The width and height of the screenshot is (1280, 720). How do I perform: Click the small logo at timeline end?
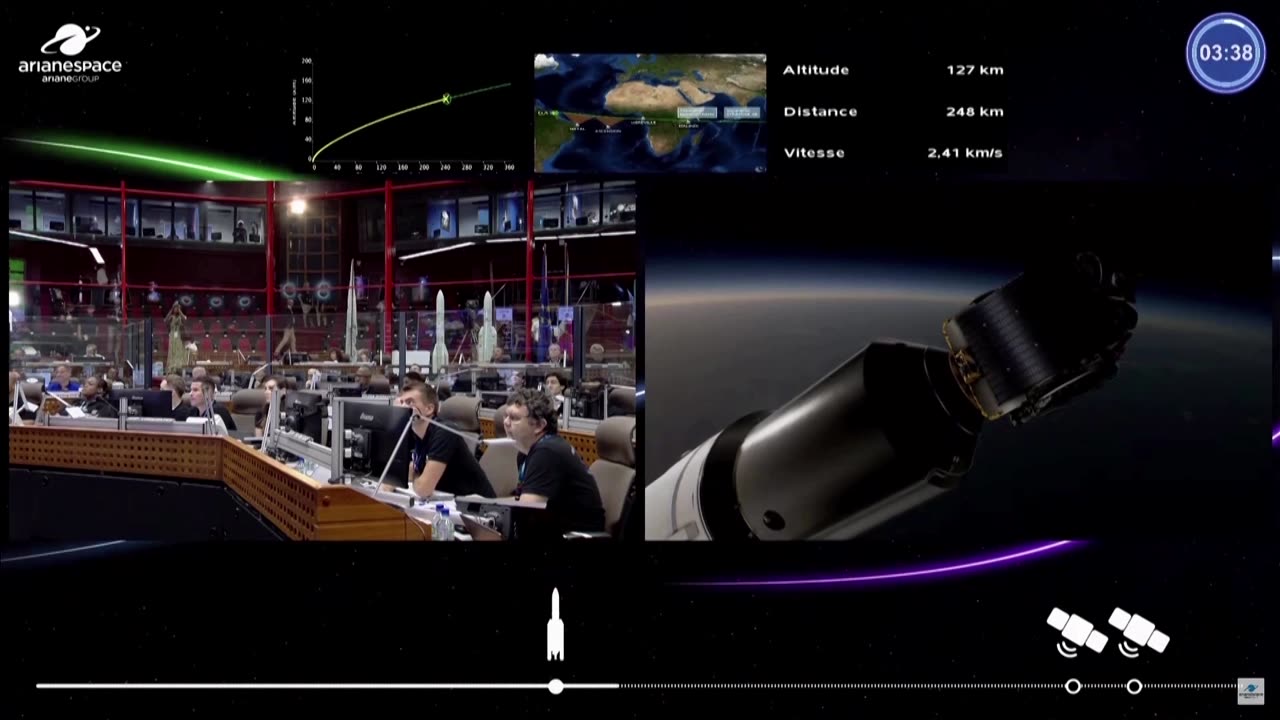point(1251,690)
